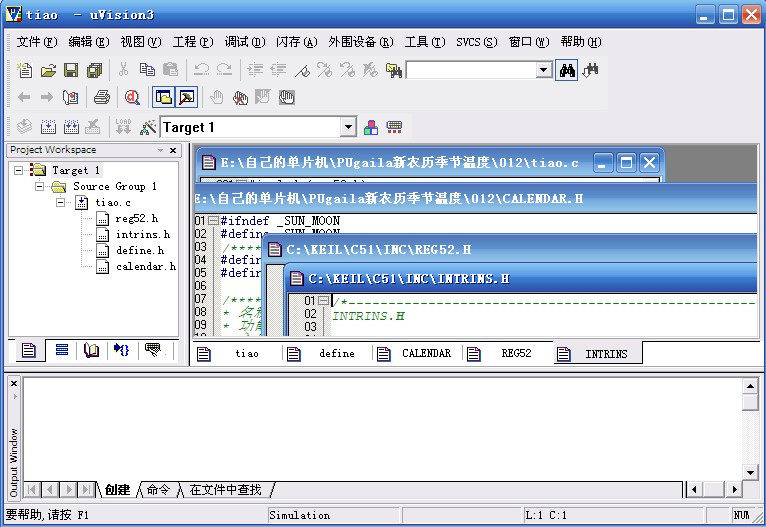Image resolution: width=766 pixels, height=527 pixels.
Task: Open the 工程(P) menu
Action: click(x=193, y=42)
